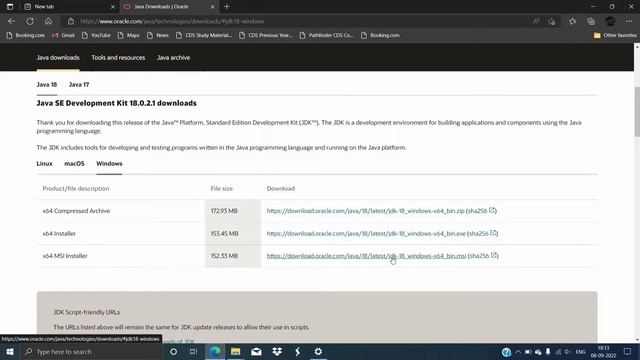Click the taskbar search box

[x=92, y=351]
